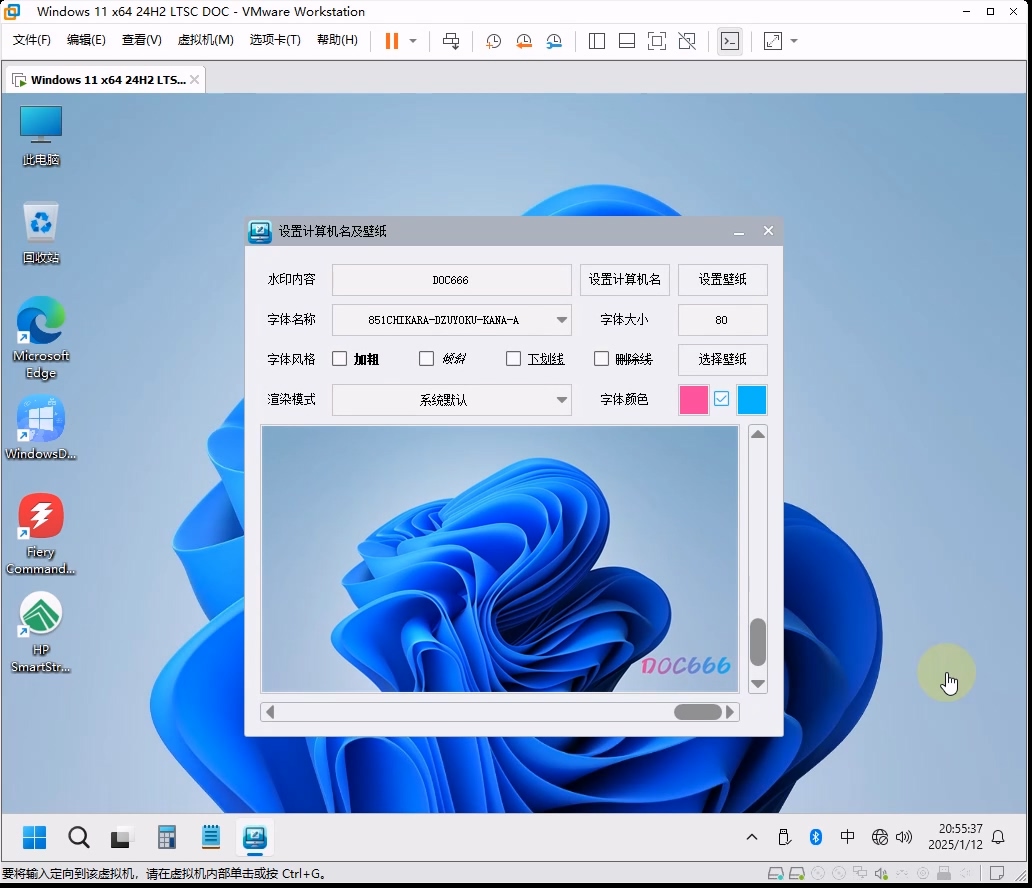Click the preview vertical scrollbar down arrow

[758, 684]
